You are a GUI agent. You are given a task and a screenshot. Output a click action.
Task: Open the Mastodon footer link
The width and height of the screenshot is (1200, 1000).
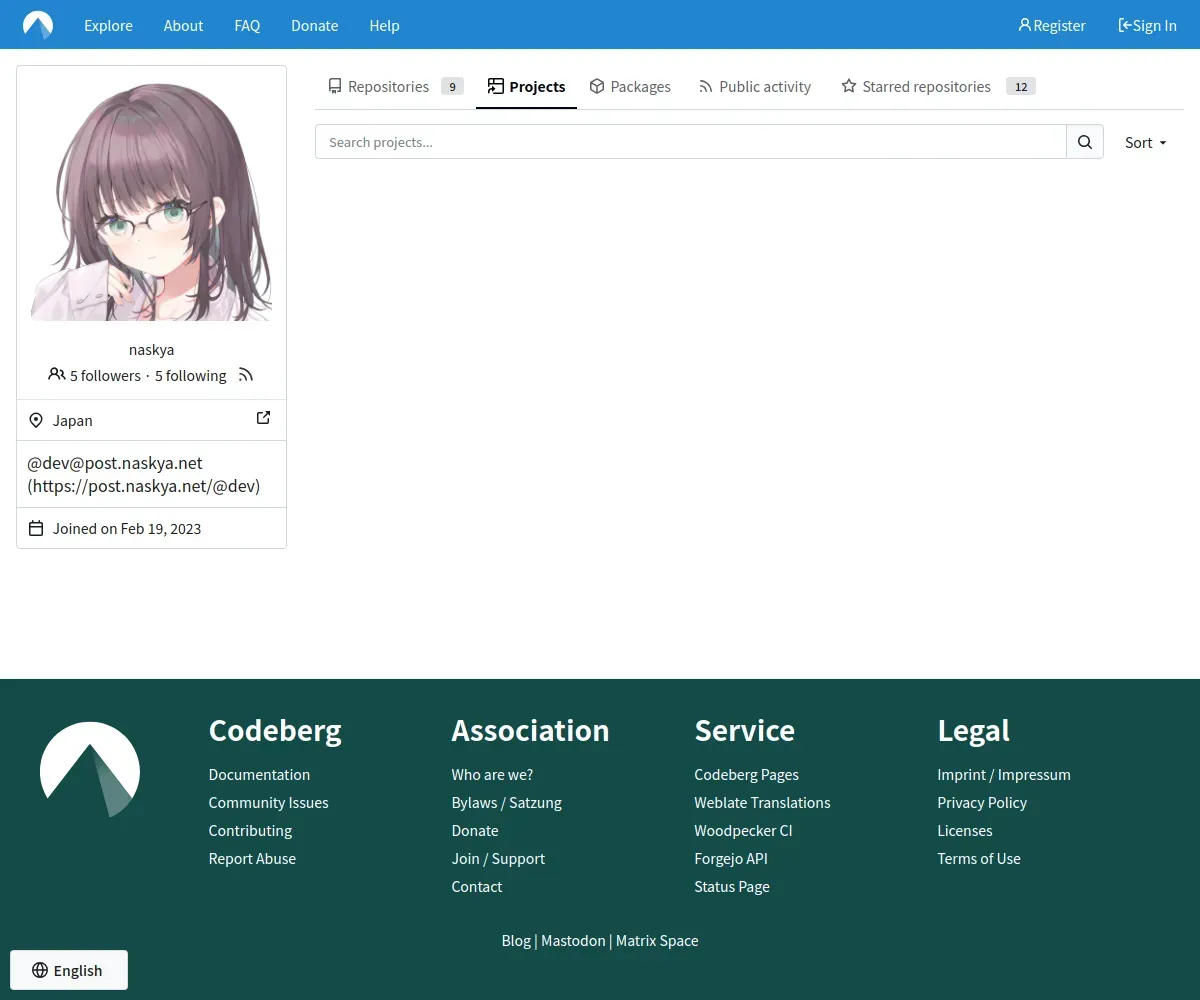tap(573, 940)
